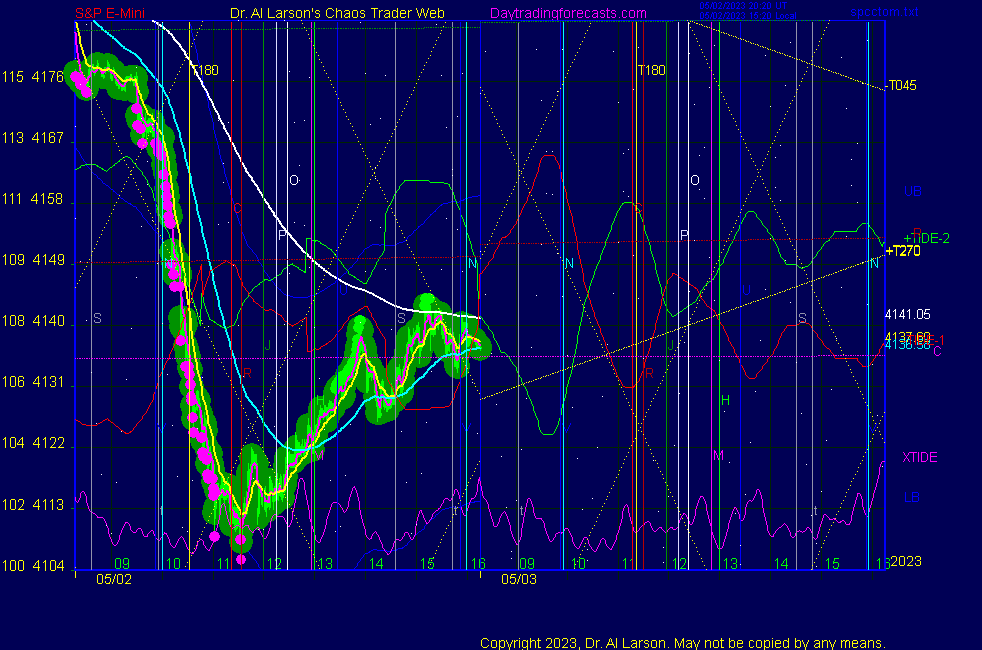Select the 2023 year label at bottom right

click(905, 562)
